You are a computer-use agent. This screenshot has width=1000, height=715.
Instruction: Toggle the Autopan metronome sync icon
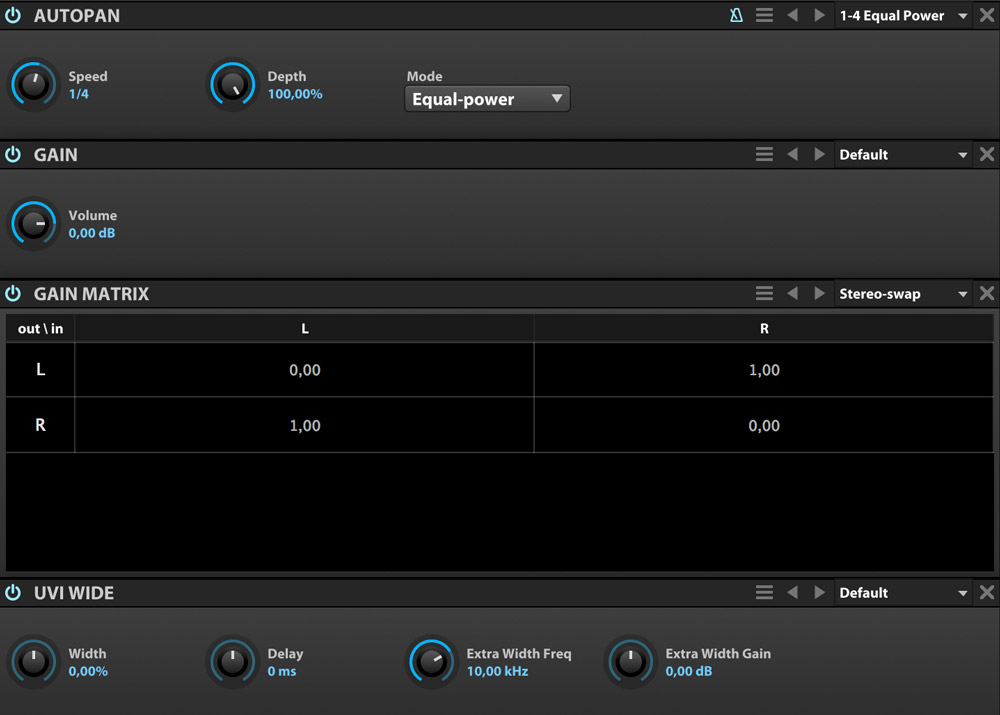click(x=736, y=15)
